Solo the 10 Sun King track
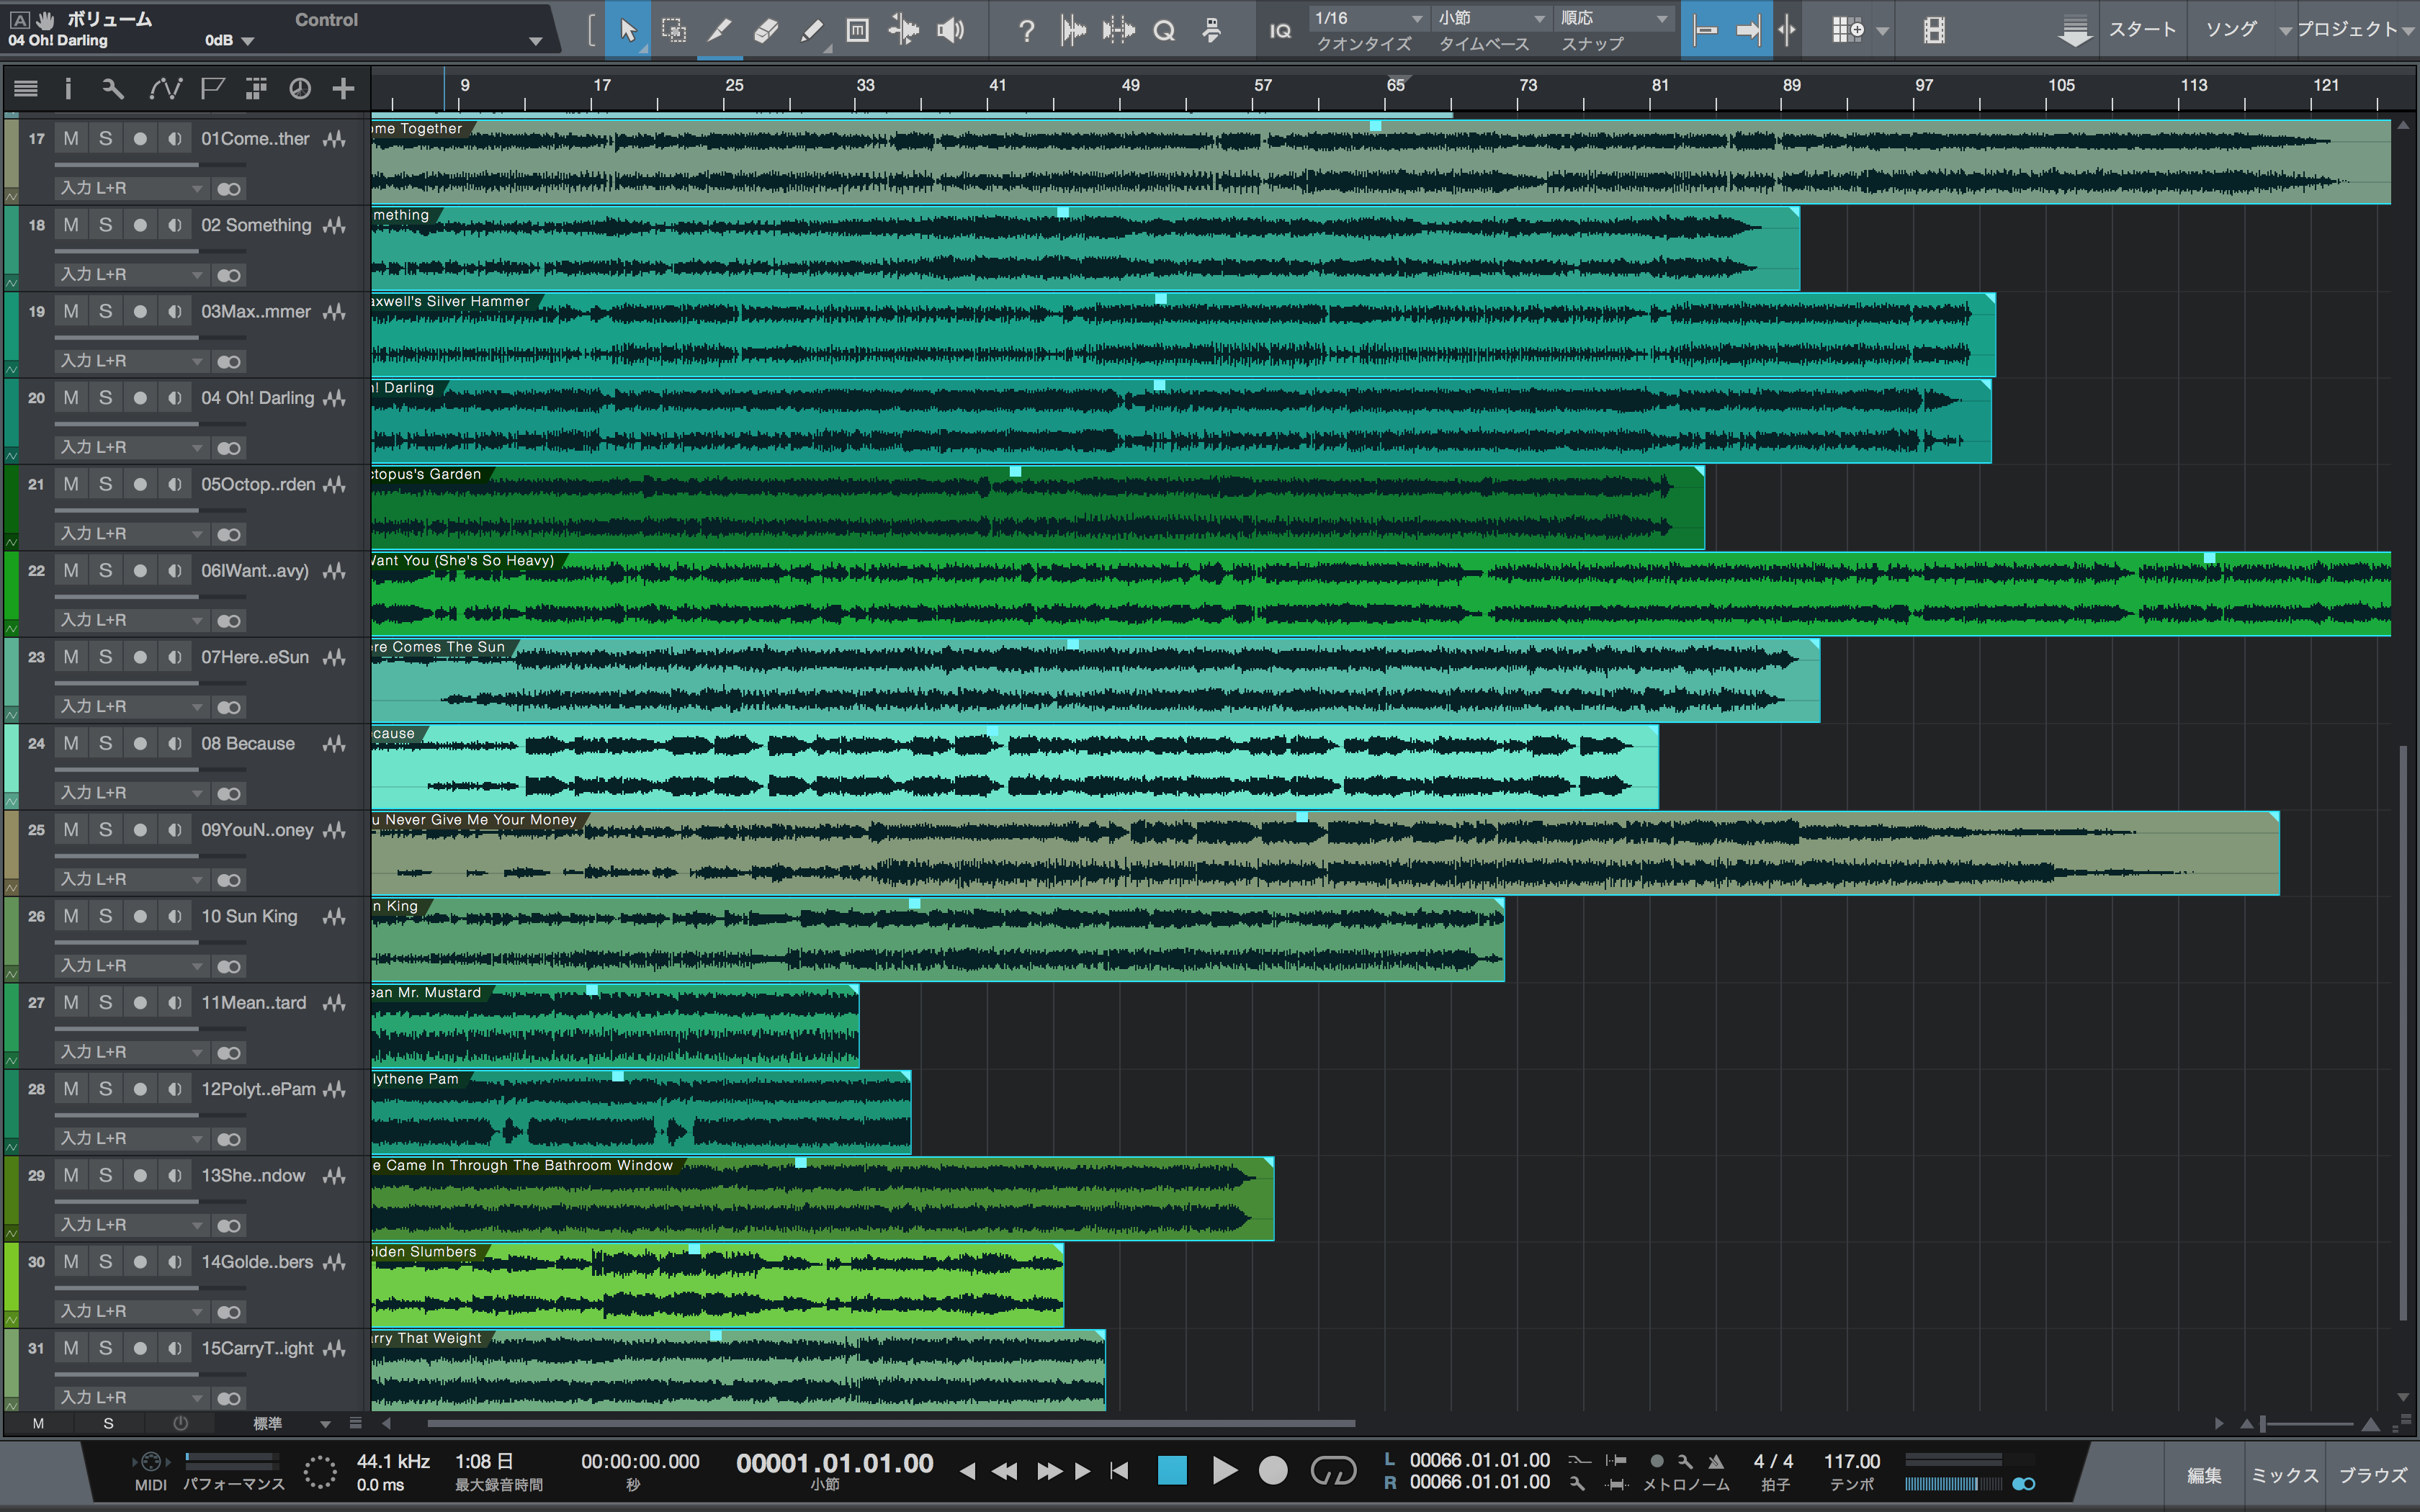Screen dimensions: 2420x1512 tap(105, 916)
